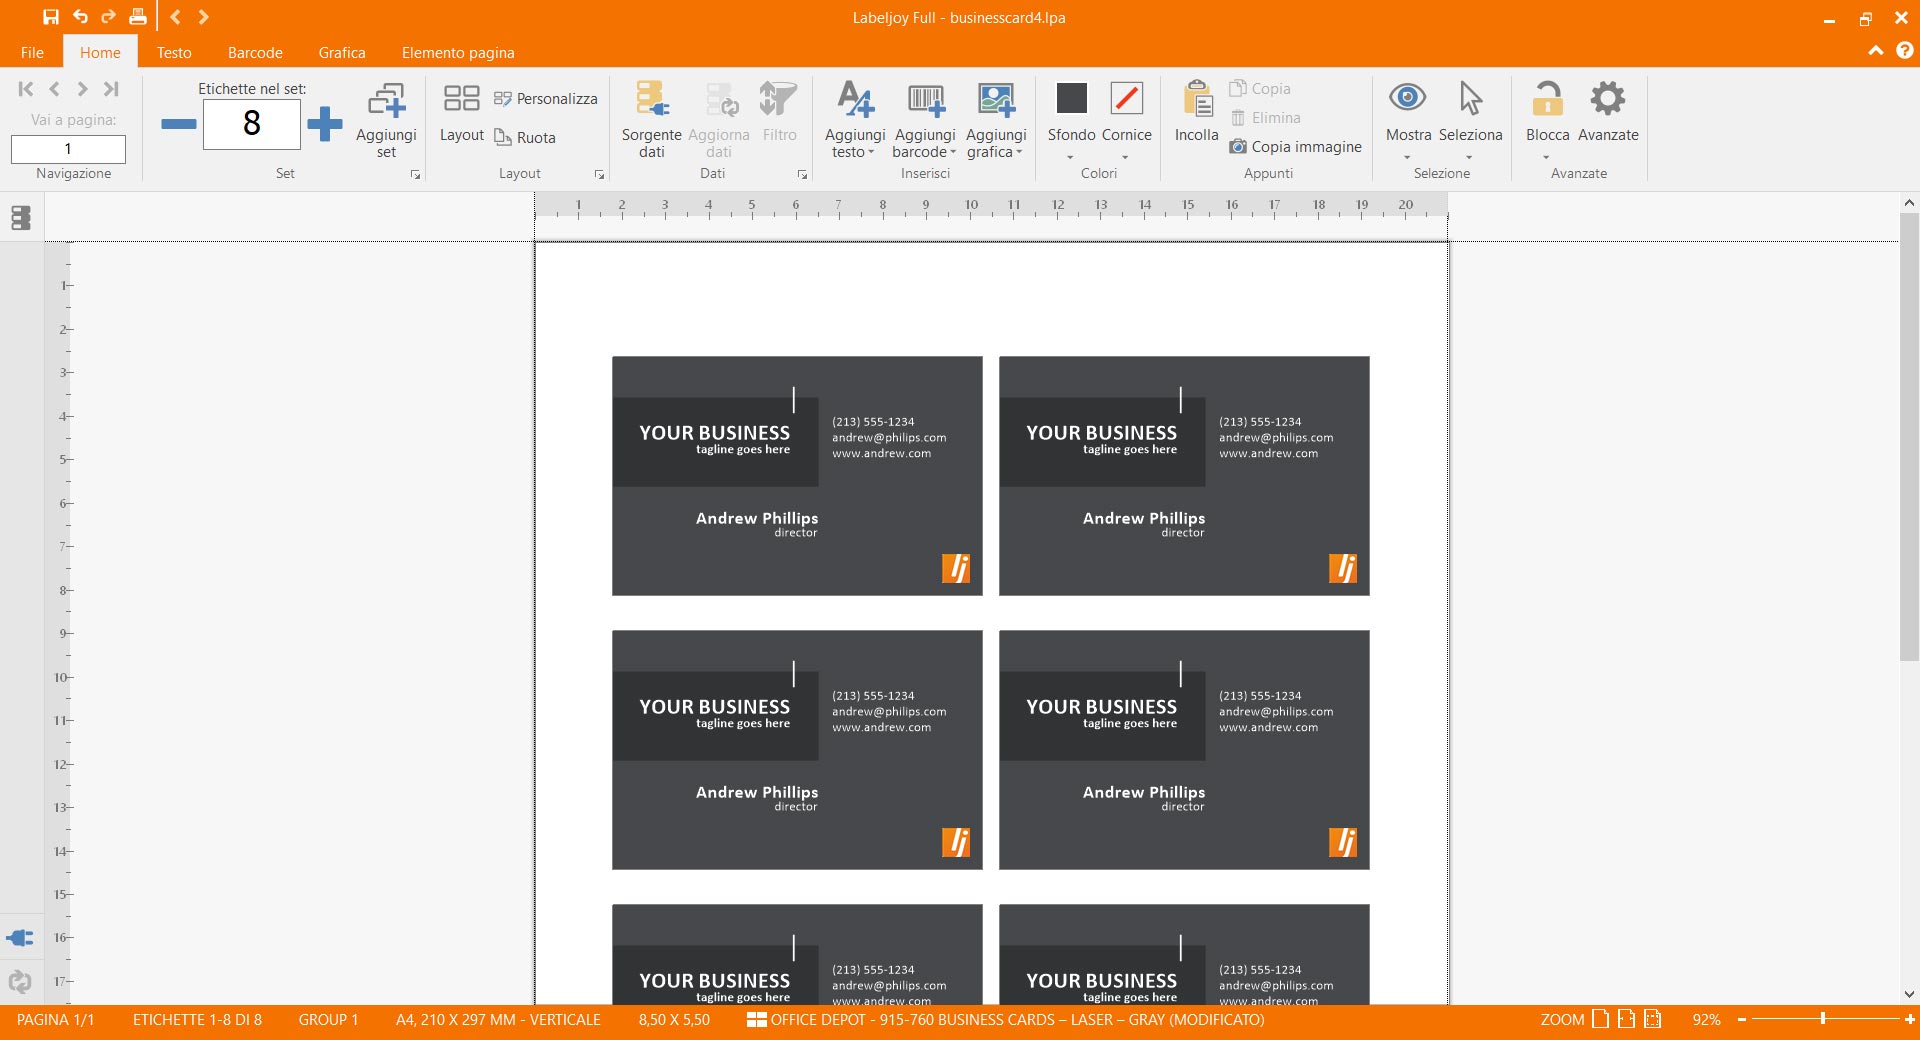This screenshot has height=1040, width=1920.
Task: Switch to the Barcode tab
Action: click(x=255, y=52)
